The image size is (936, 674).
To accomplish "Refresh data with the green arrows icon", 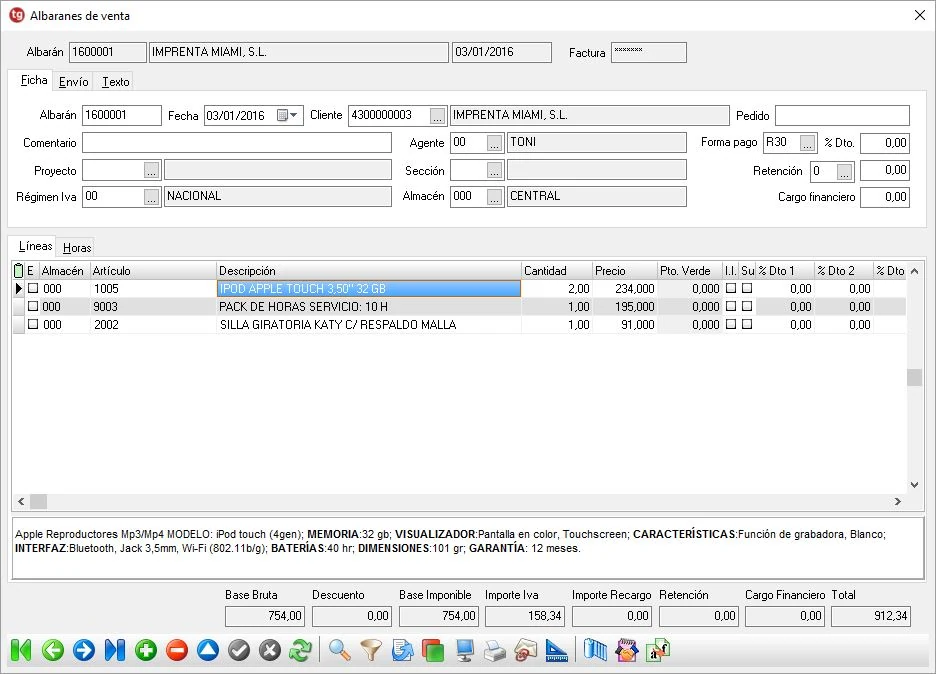I will (x=301, y=650).
